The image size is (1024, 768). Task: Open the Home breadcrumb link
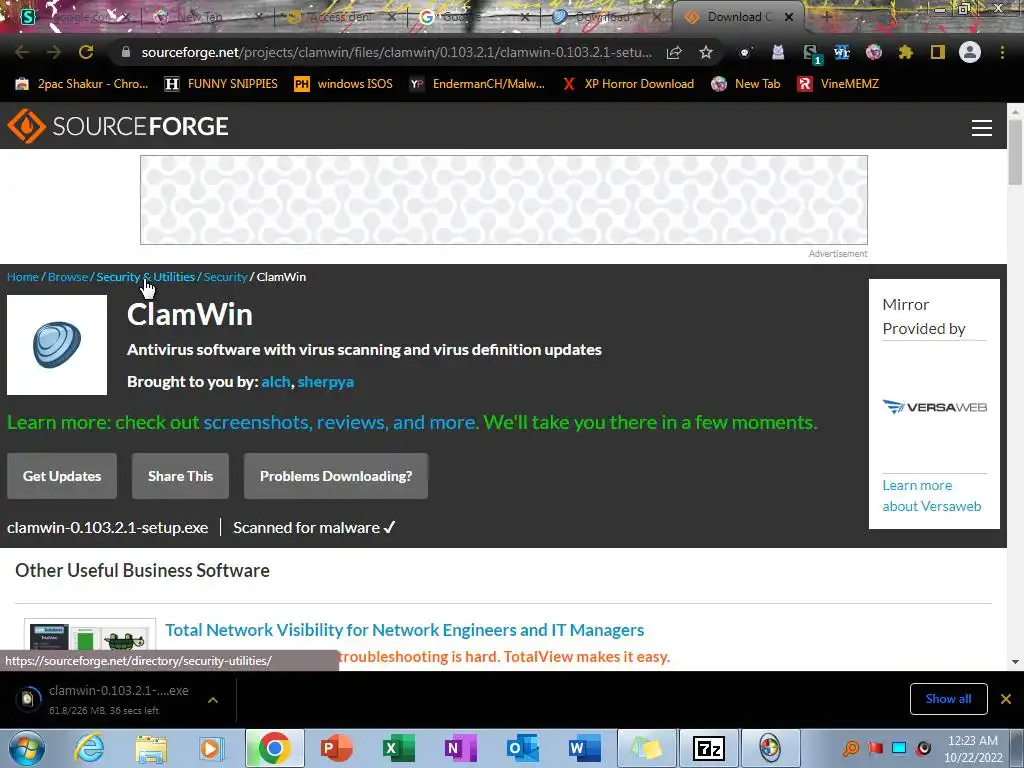coord(23,277)
